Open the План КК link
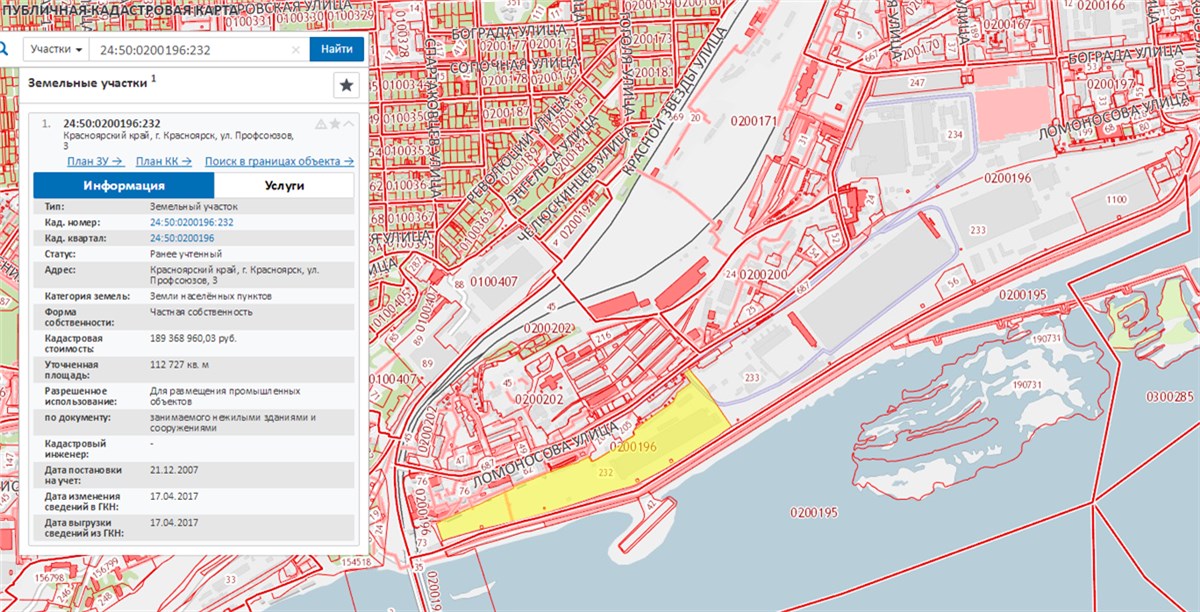The width and height of the screenshot is (1200, 612). click(x=163, y=161)
